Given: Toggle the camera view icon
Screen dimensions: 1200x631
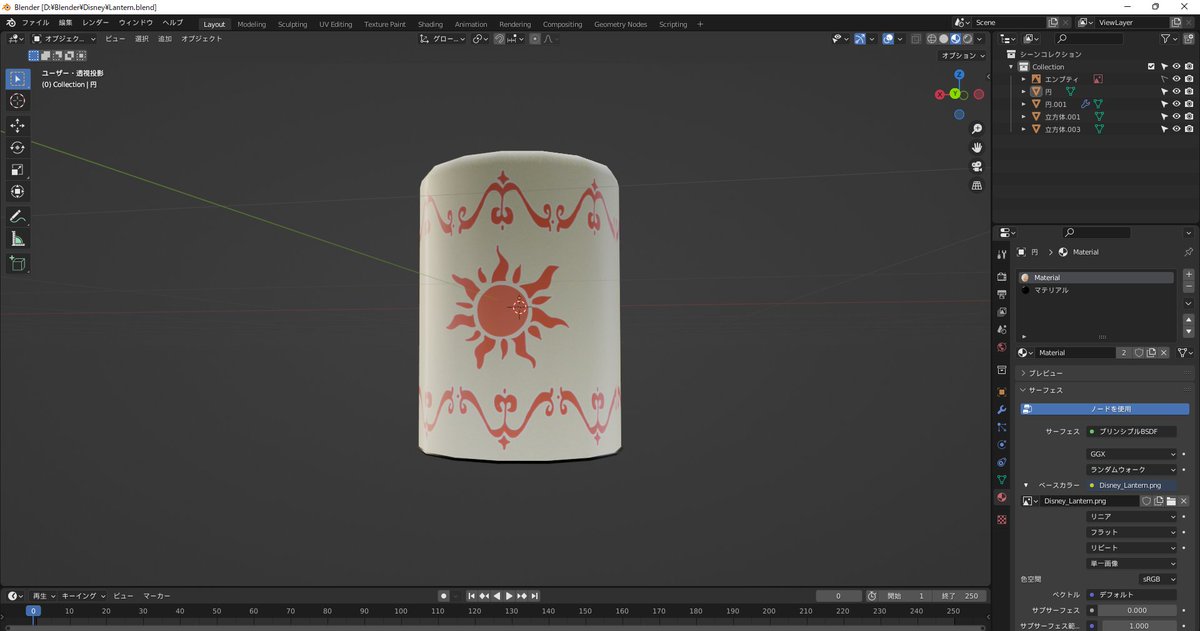Looking at the screenshot, I should pos(977,167).
